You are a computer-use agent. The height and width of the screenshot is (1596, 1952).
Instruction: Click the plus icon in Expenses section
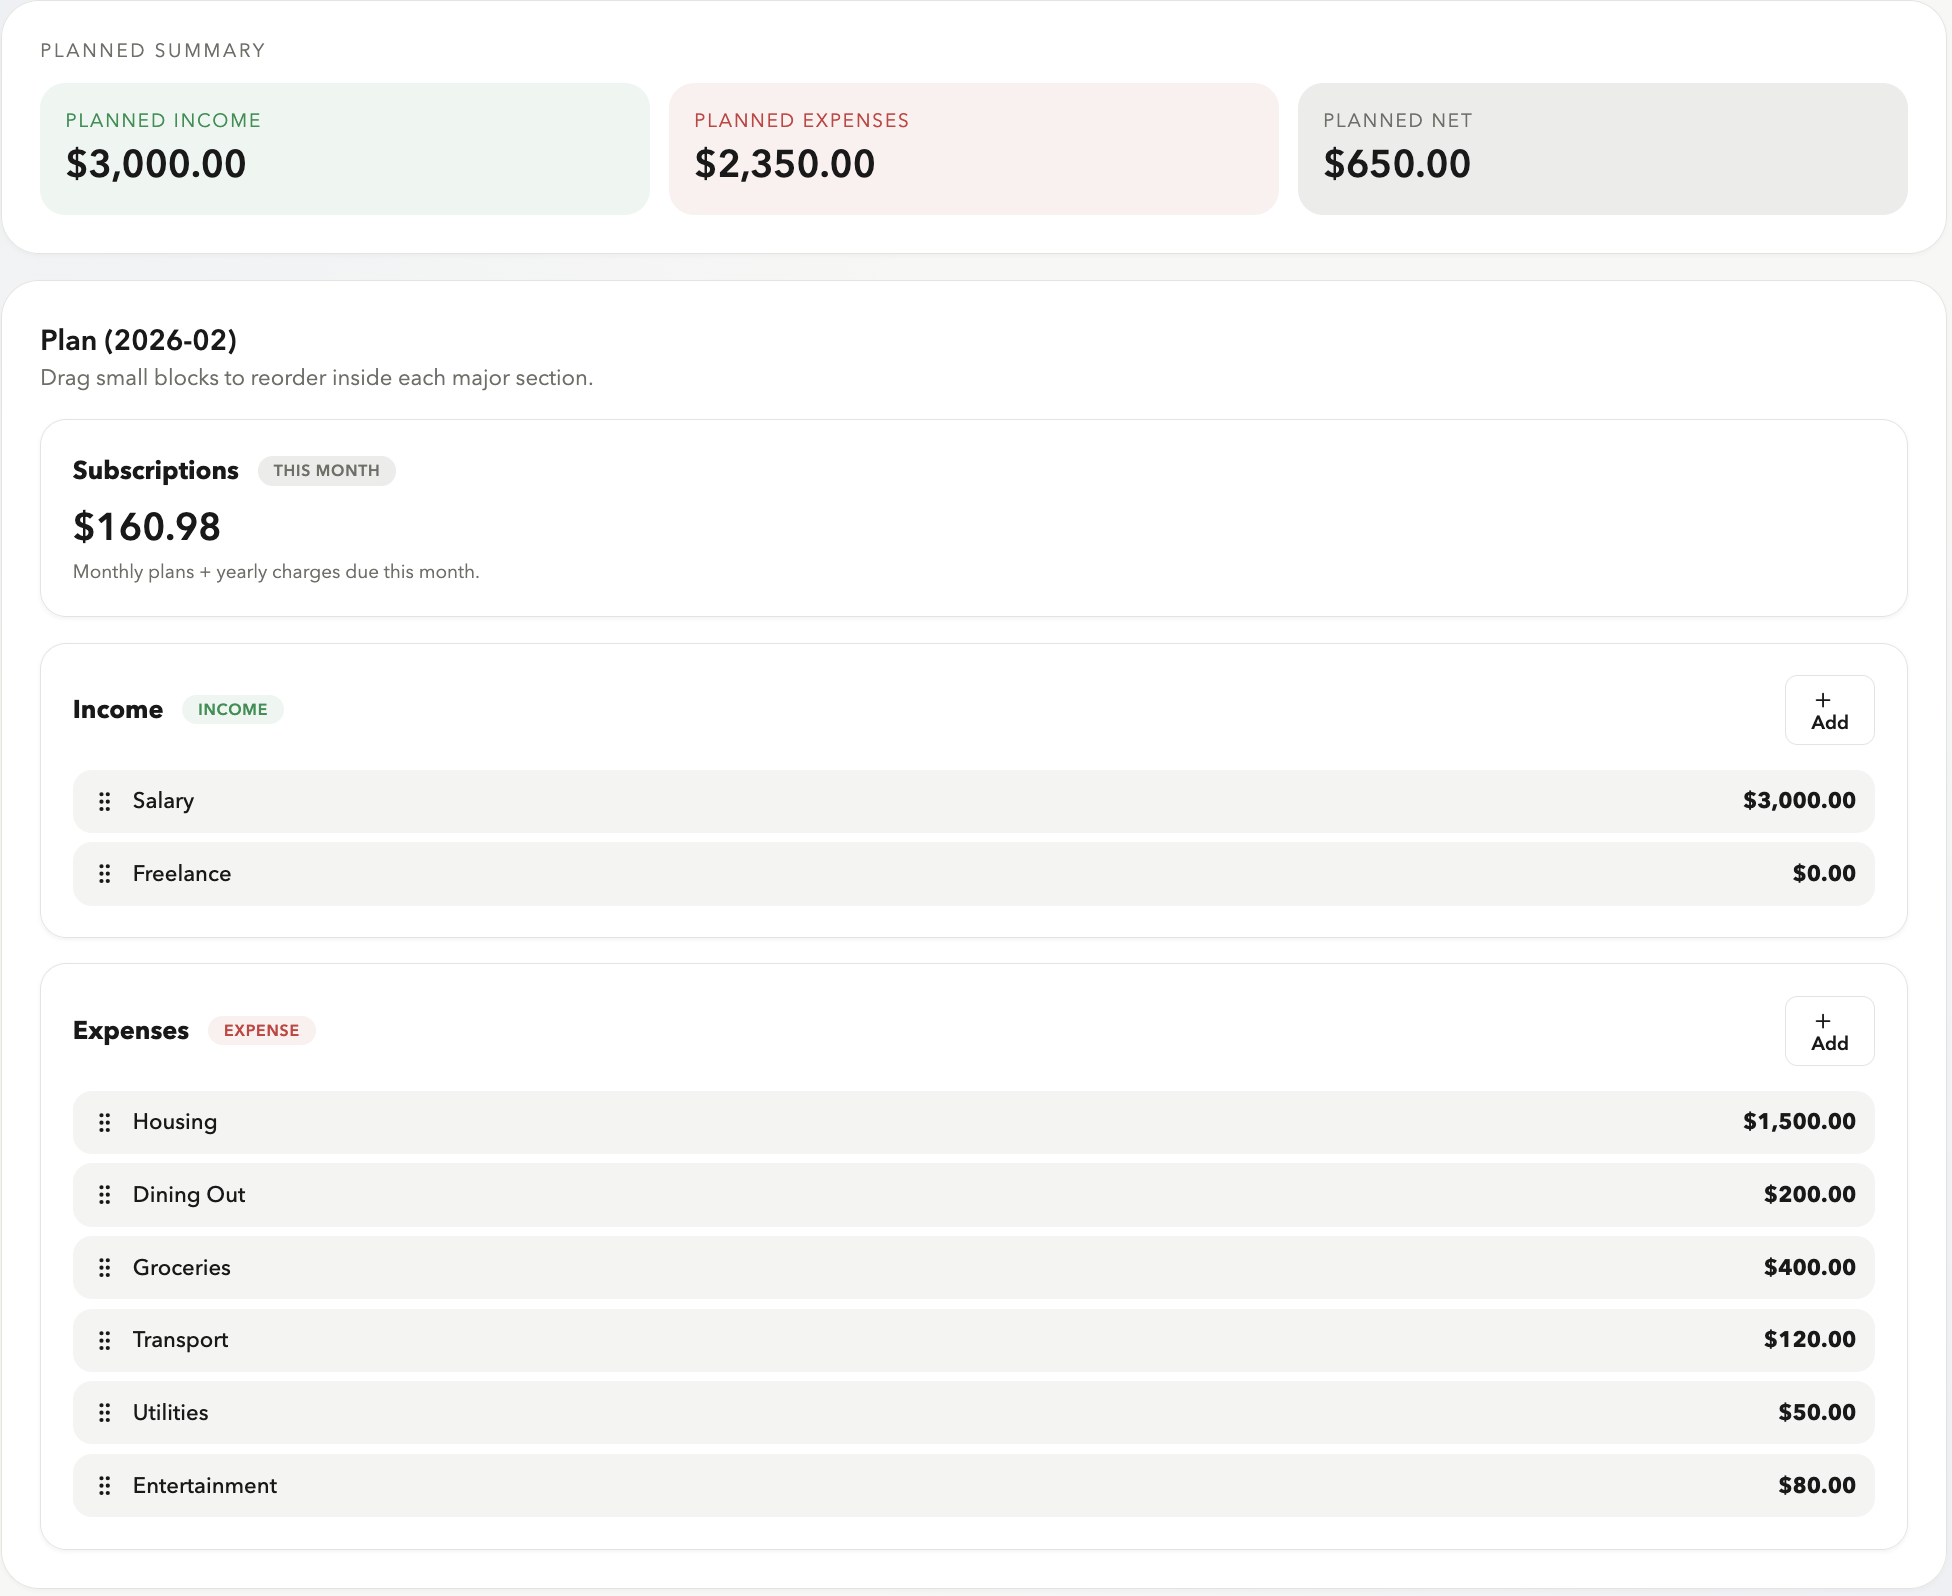1823,1021
